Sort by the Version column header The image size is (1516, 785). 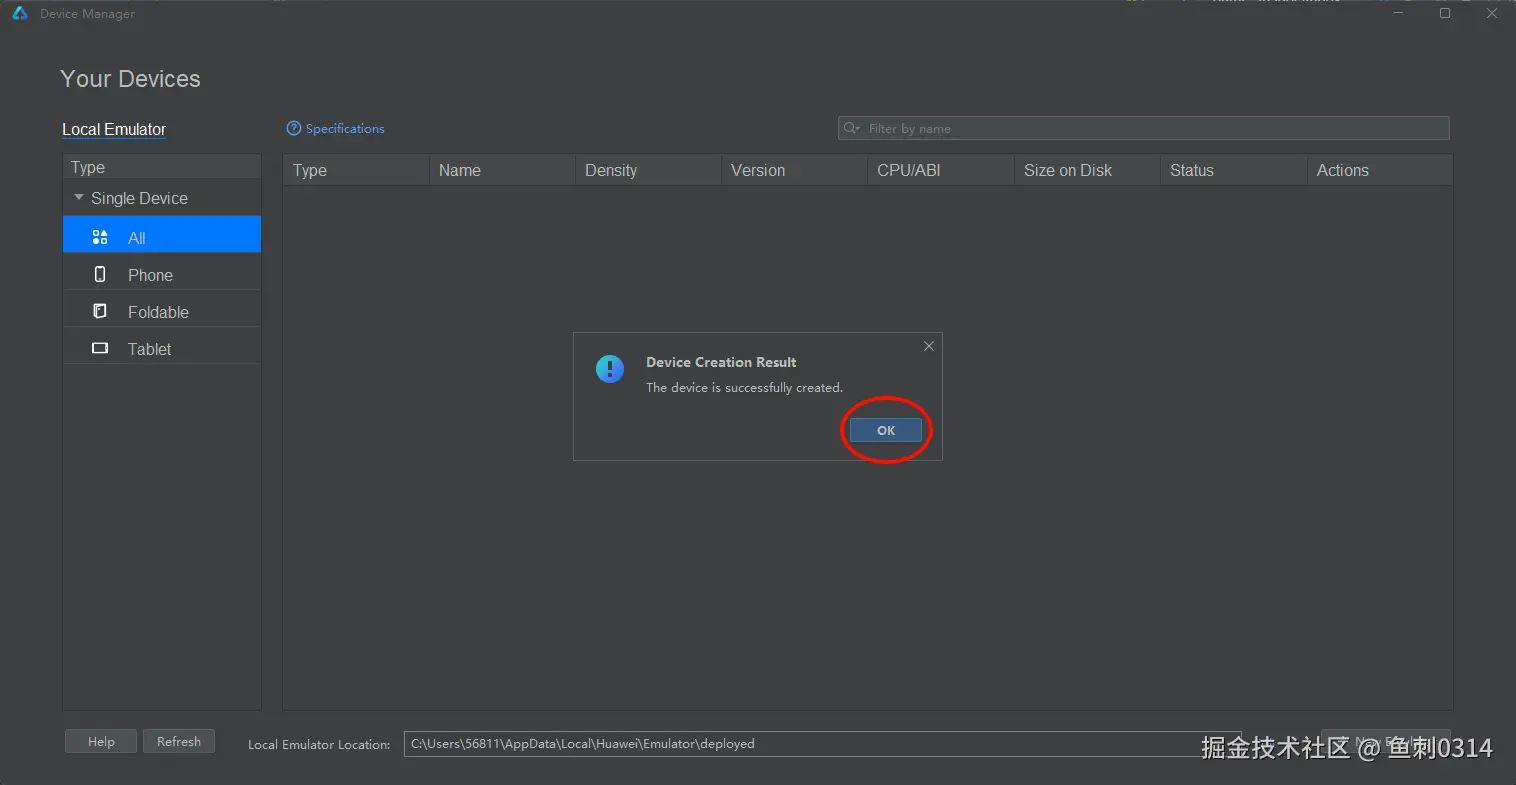(794, 170)
